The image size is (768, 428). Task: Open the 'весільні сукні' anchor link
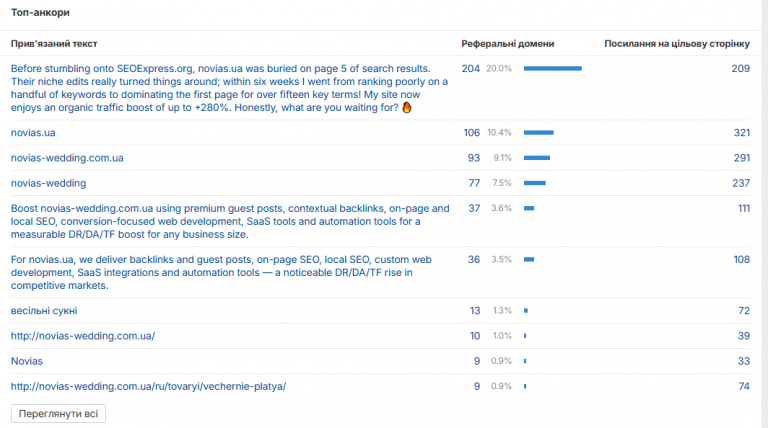[x=44, y=311]
